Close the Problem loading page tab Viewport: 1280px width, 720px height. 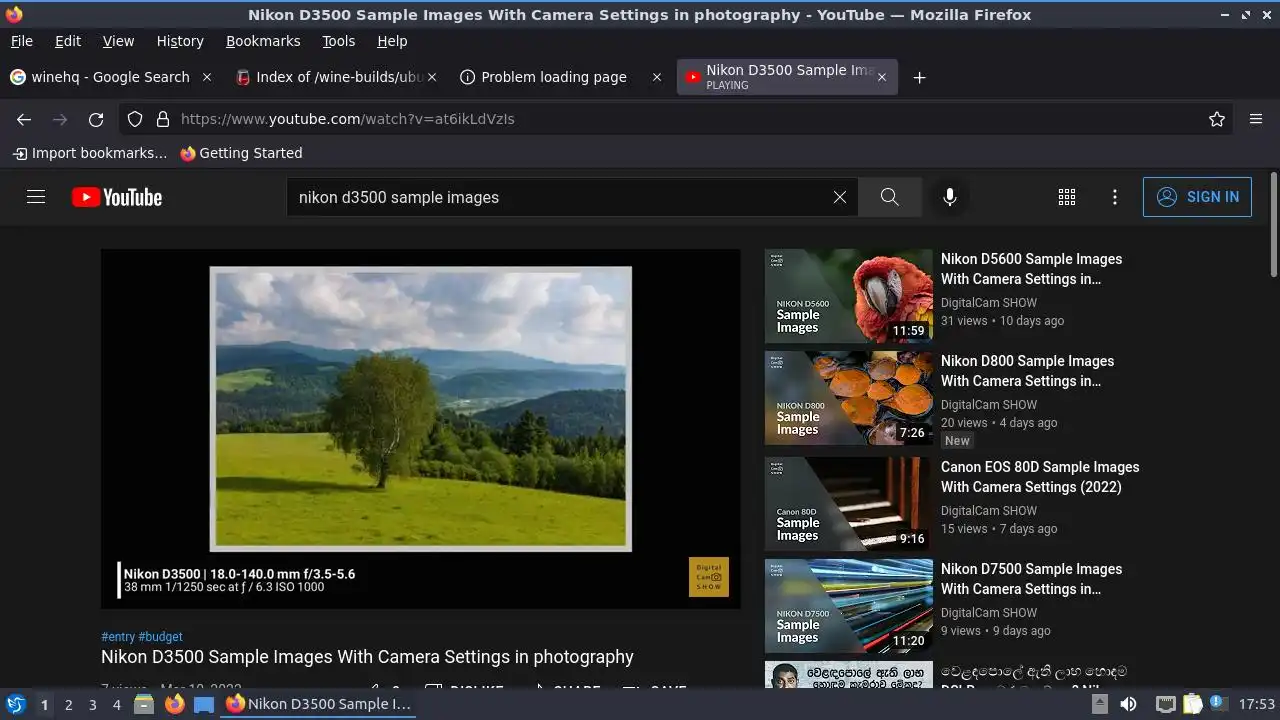coord(657,77)
